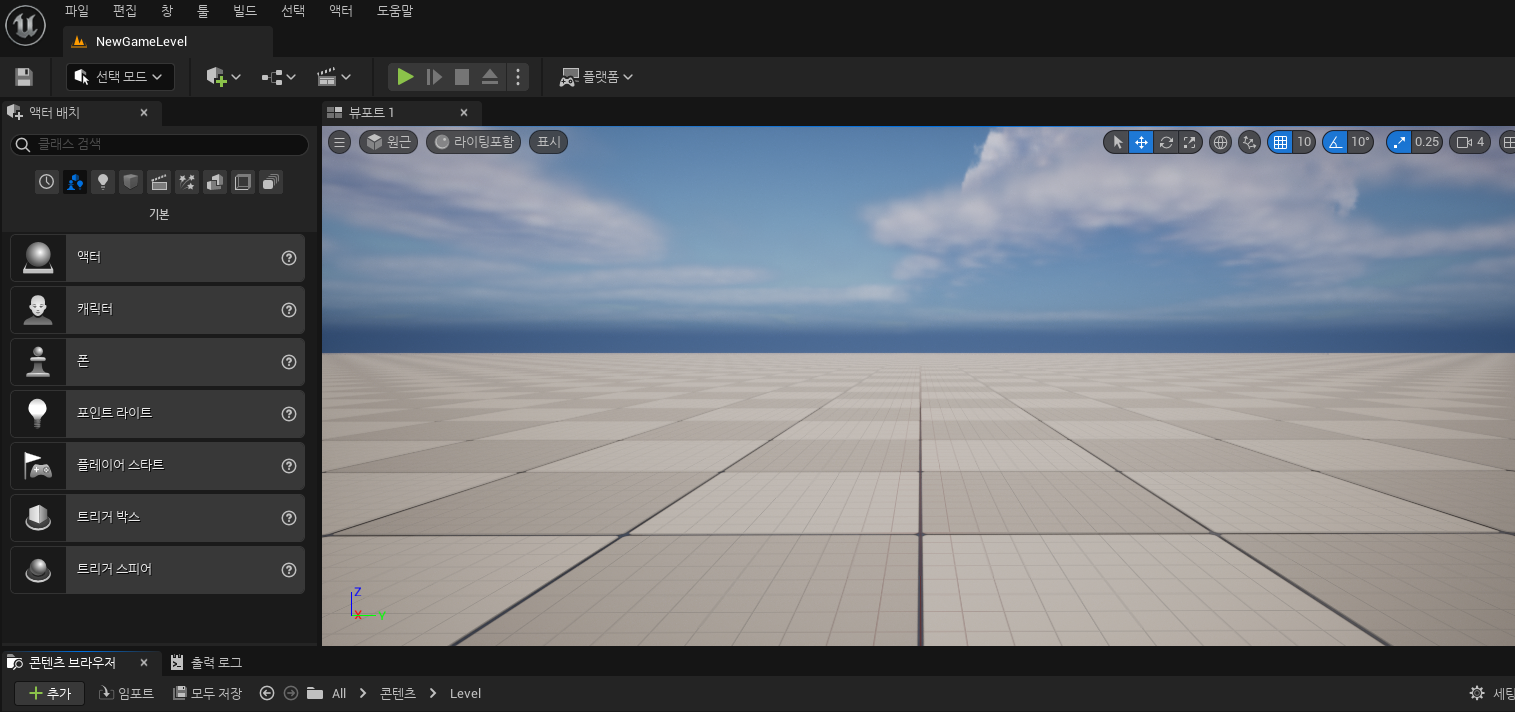Select the 플레이어 스타트 entry

pos(158,466)
